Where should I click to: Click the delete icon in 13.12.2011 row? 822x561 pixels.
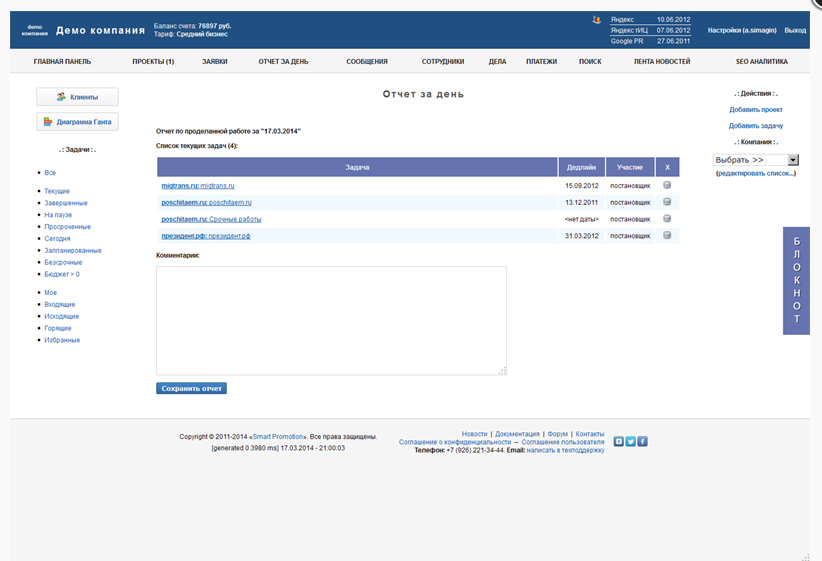pyautogui.click(x=667, y=202)
